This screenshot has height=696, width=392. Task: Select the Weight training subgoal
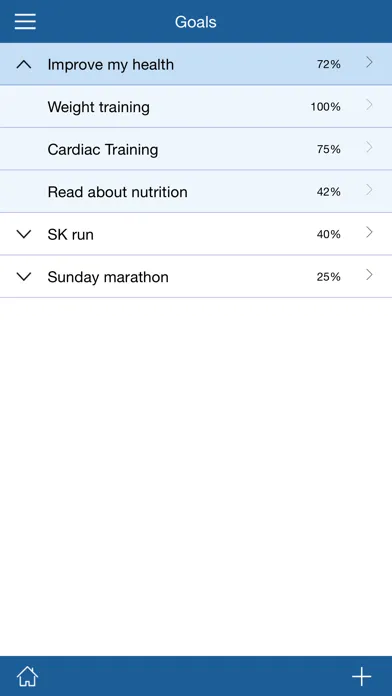coord(196,107)
